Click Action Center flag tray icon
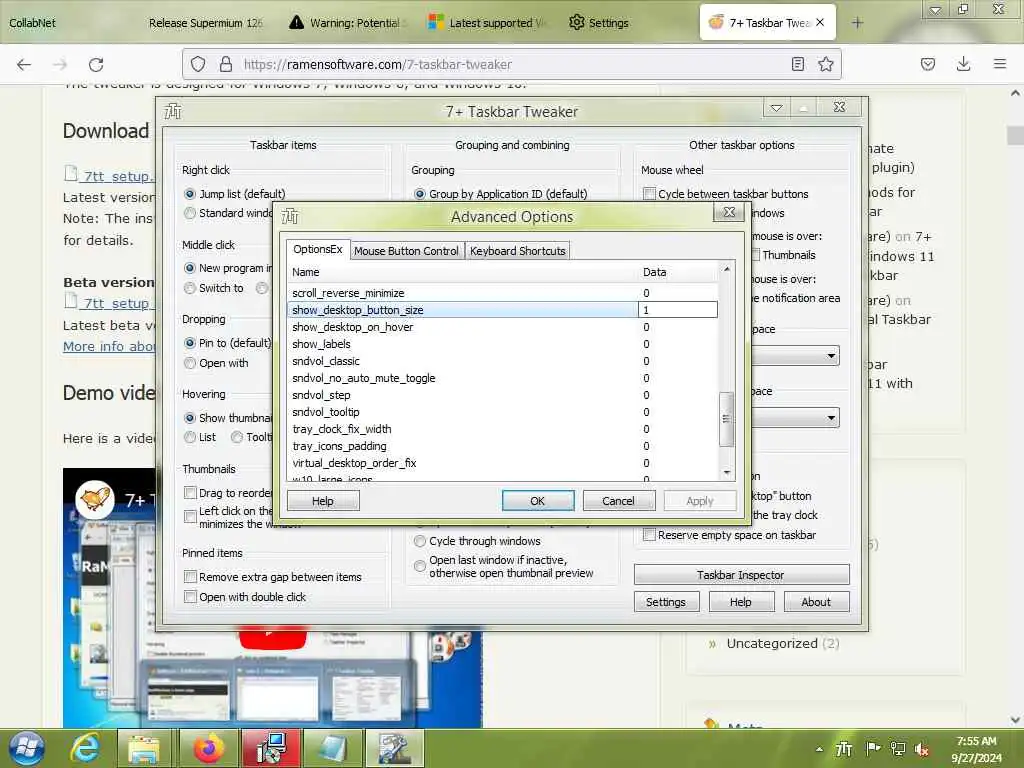Screen dimensions: 1024x768 [872, 749]
